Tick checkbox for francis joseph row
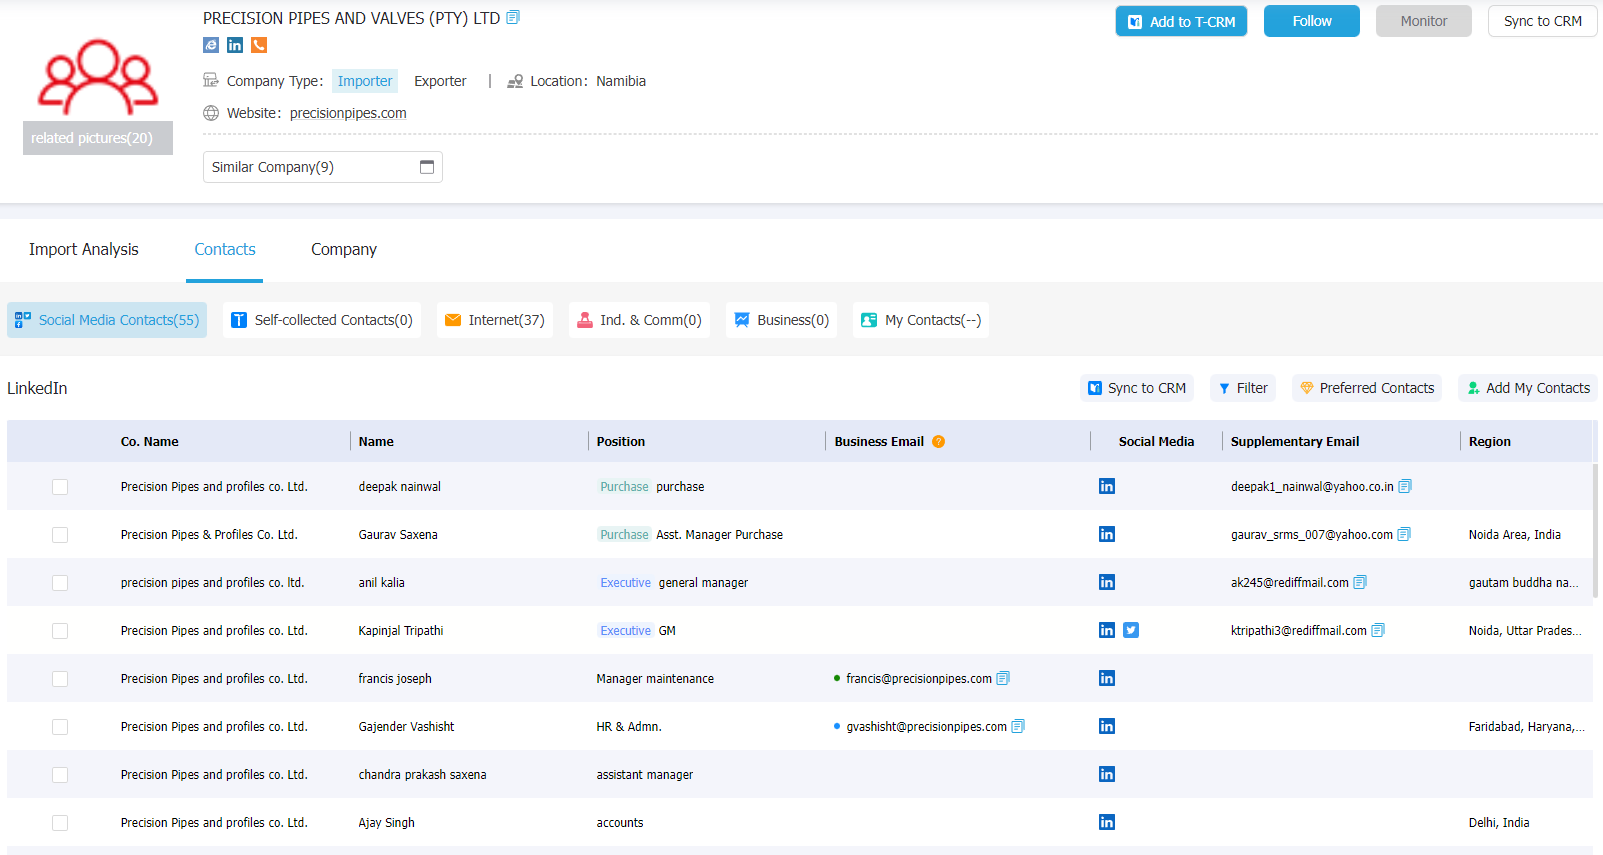Image resolution: width=1603 pixels, height=855 pixels. click(60, 679)
